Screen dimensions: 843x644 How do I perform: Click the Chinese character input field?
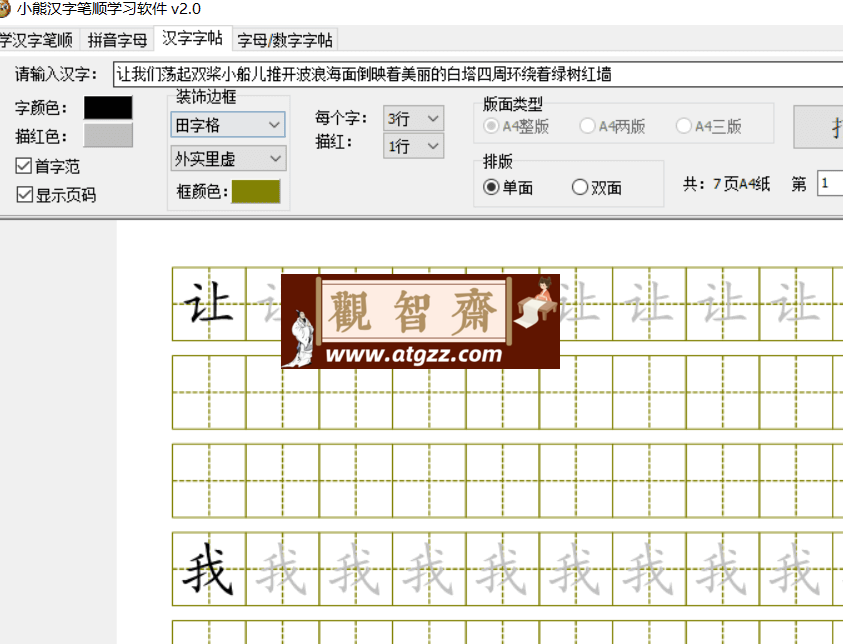click(x=478, y=74)
